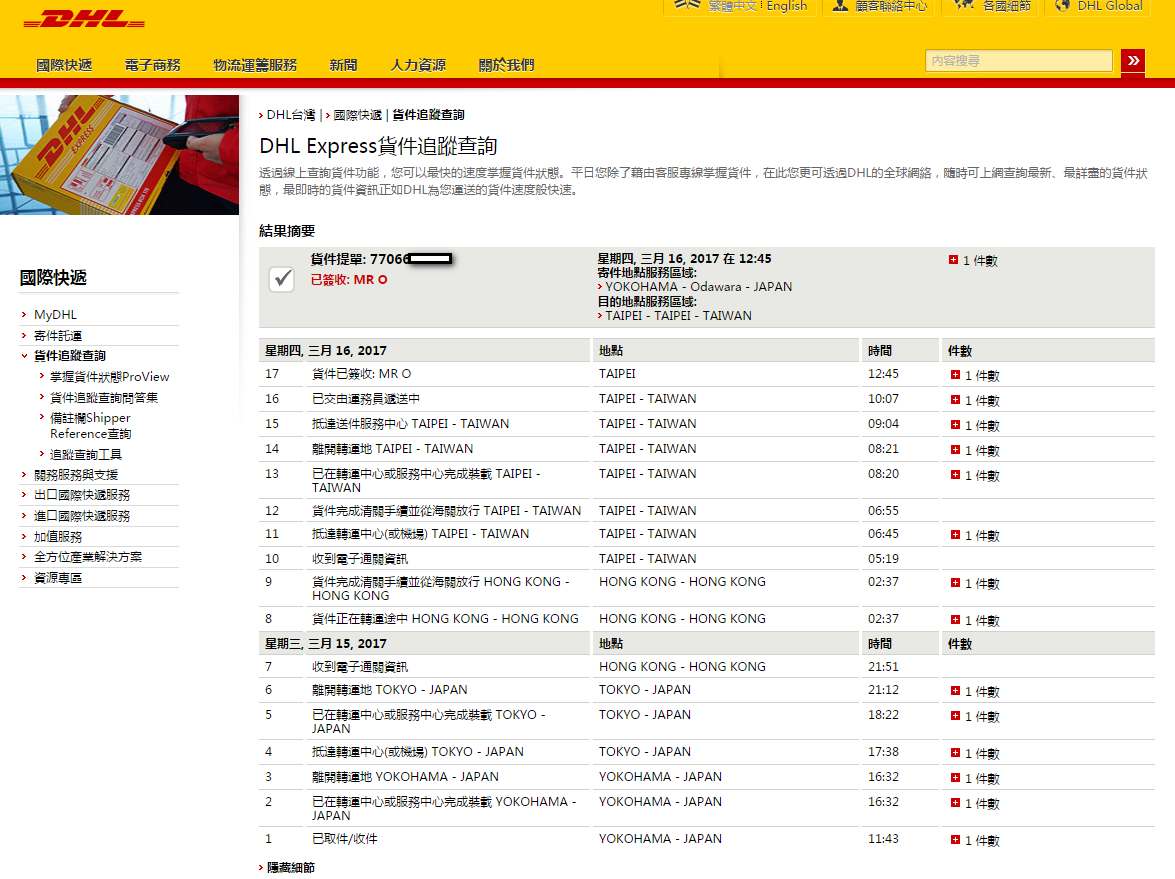Open 備註欄Shipper Reference查詢 sidebar link
1175x879 pixels.
tap(91, 426)
